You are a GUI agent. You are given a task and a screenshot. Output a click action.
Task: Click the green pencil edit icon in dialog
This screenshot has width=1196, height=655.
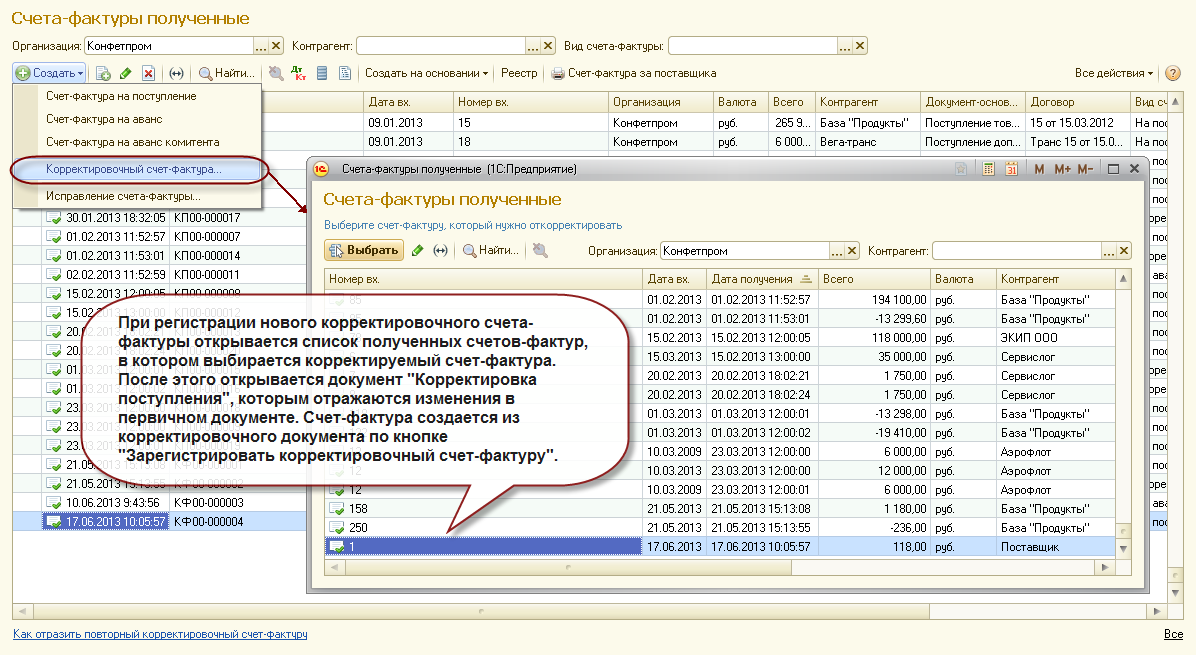click(417, 251)
